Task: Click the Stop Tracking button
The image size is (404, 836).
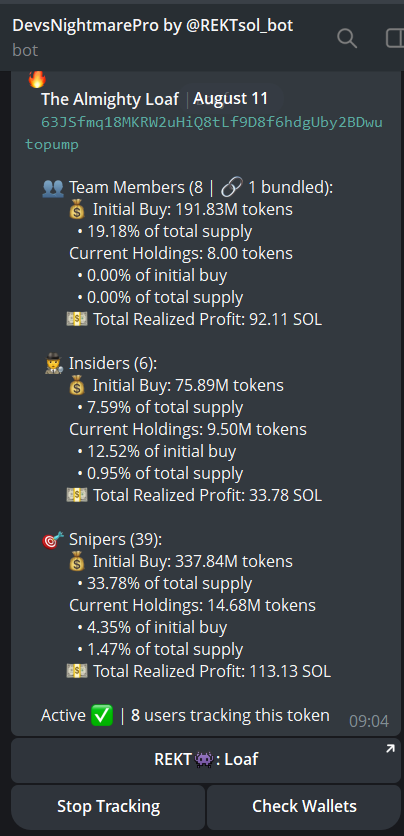Action: tap(108, 806)
